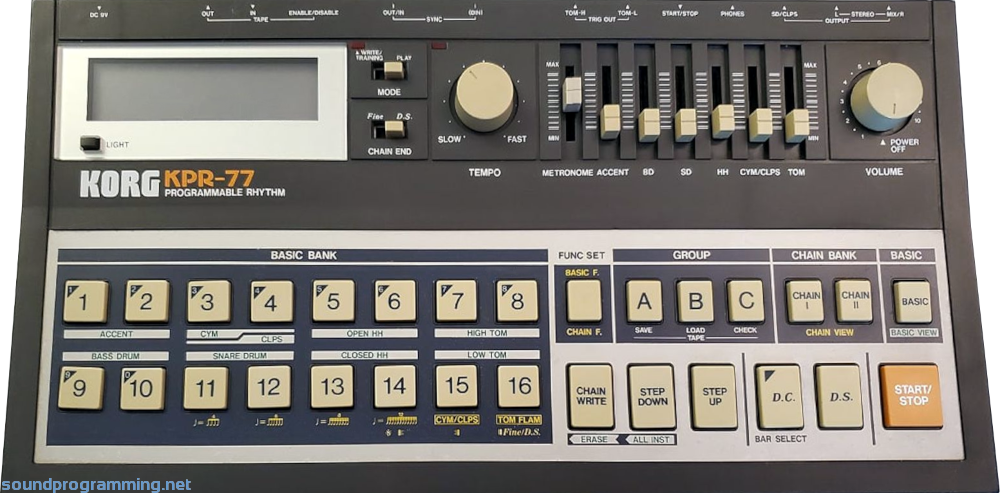This screenshot has width=1000, height=493.
Task: Tap pad button 15 under Low Tom
Action: 457,386
